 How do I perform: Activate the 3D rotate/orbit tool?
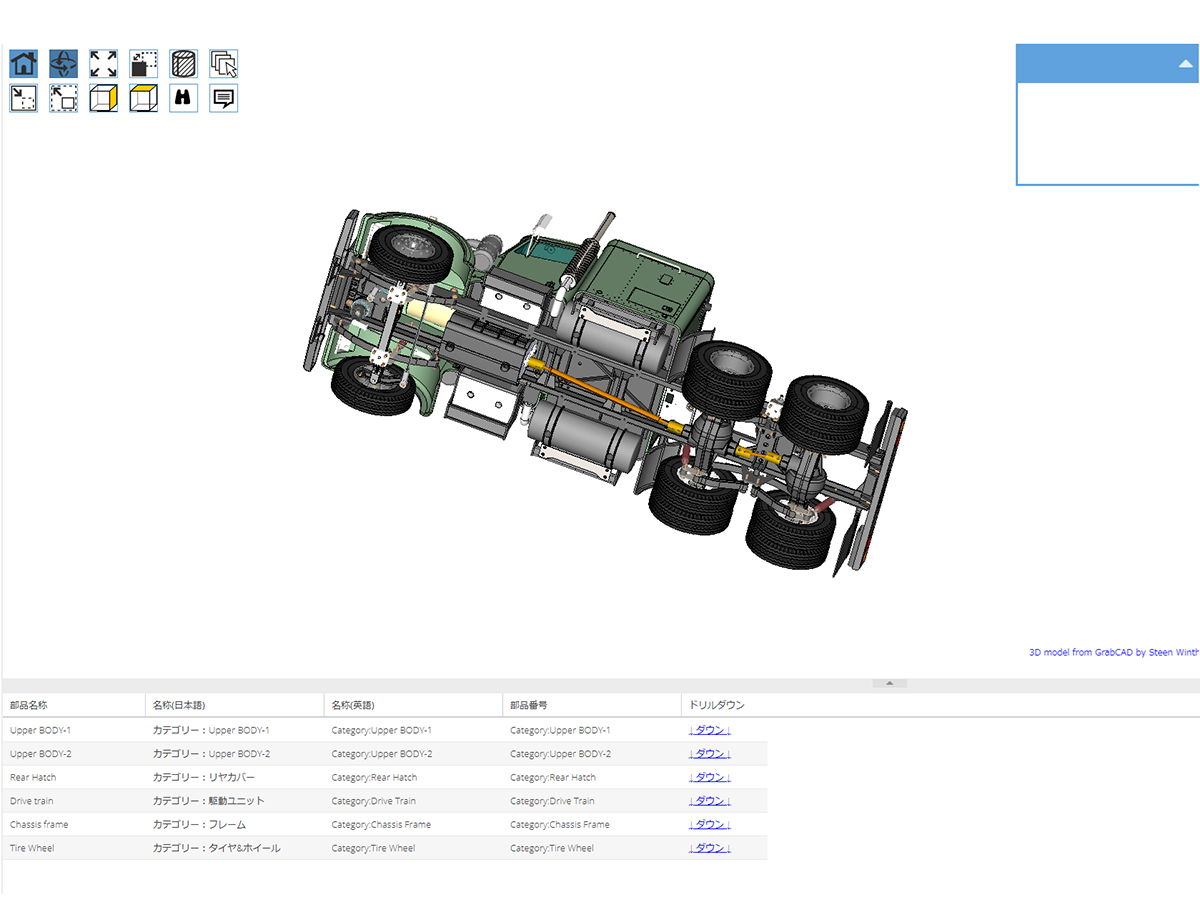[x=64, y=64]
